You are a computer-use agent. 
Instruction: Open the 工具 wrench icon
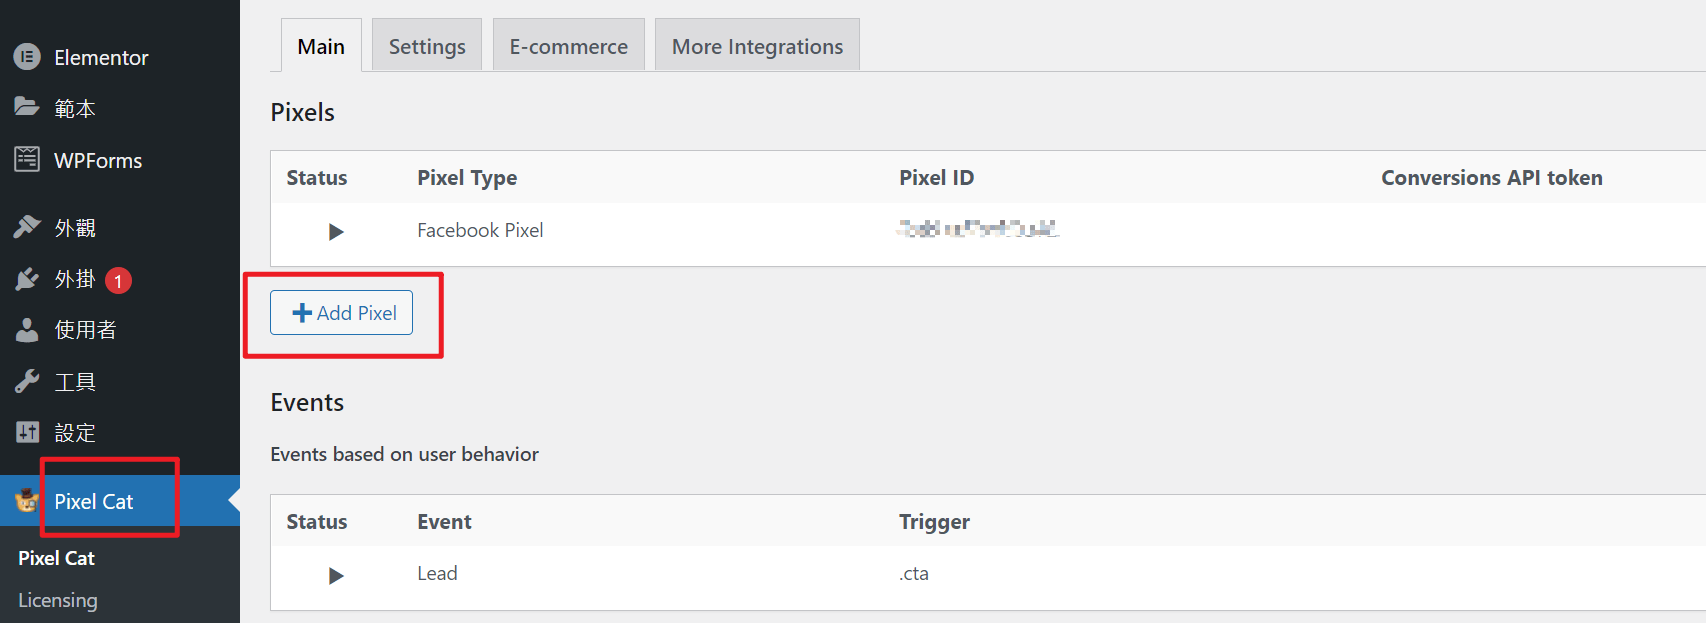click(x=27, y=381)
